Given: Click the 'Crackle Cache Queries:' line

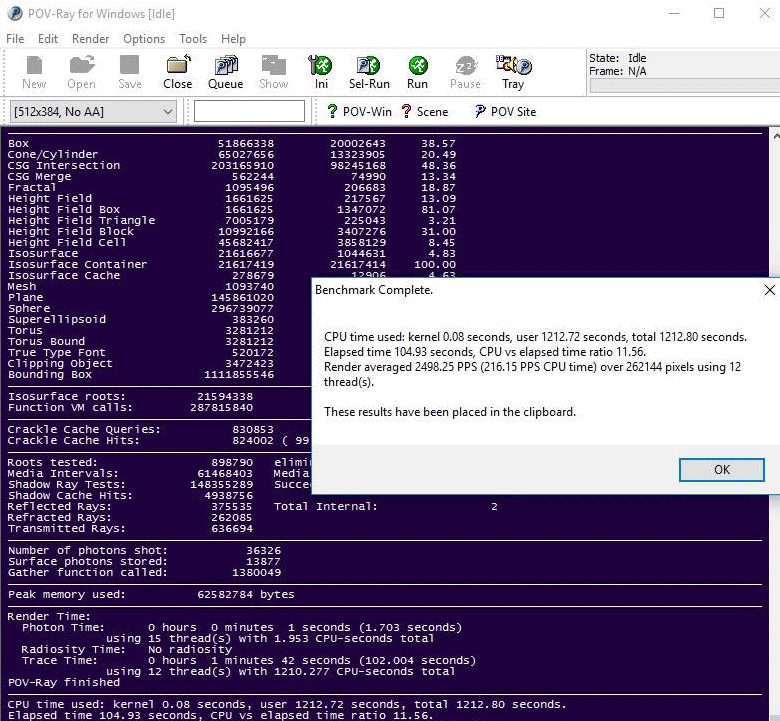Looking at the screenshot, I should click(141, 429).
